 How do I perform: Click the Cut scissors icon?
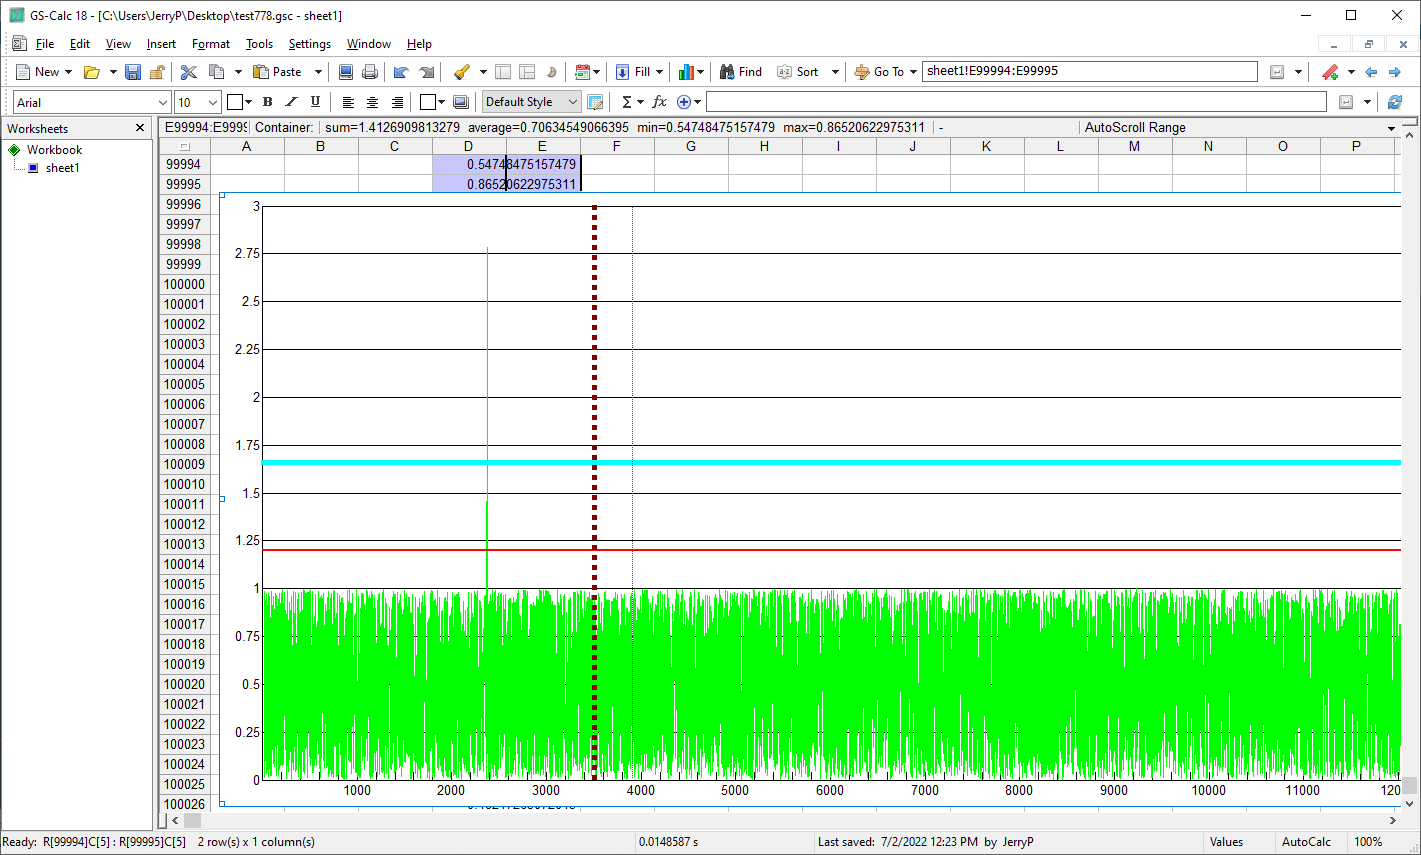[188, 72]
